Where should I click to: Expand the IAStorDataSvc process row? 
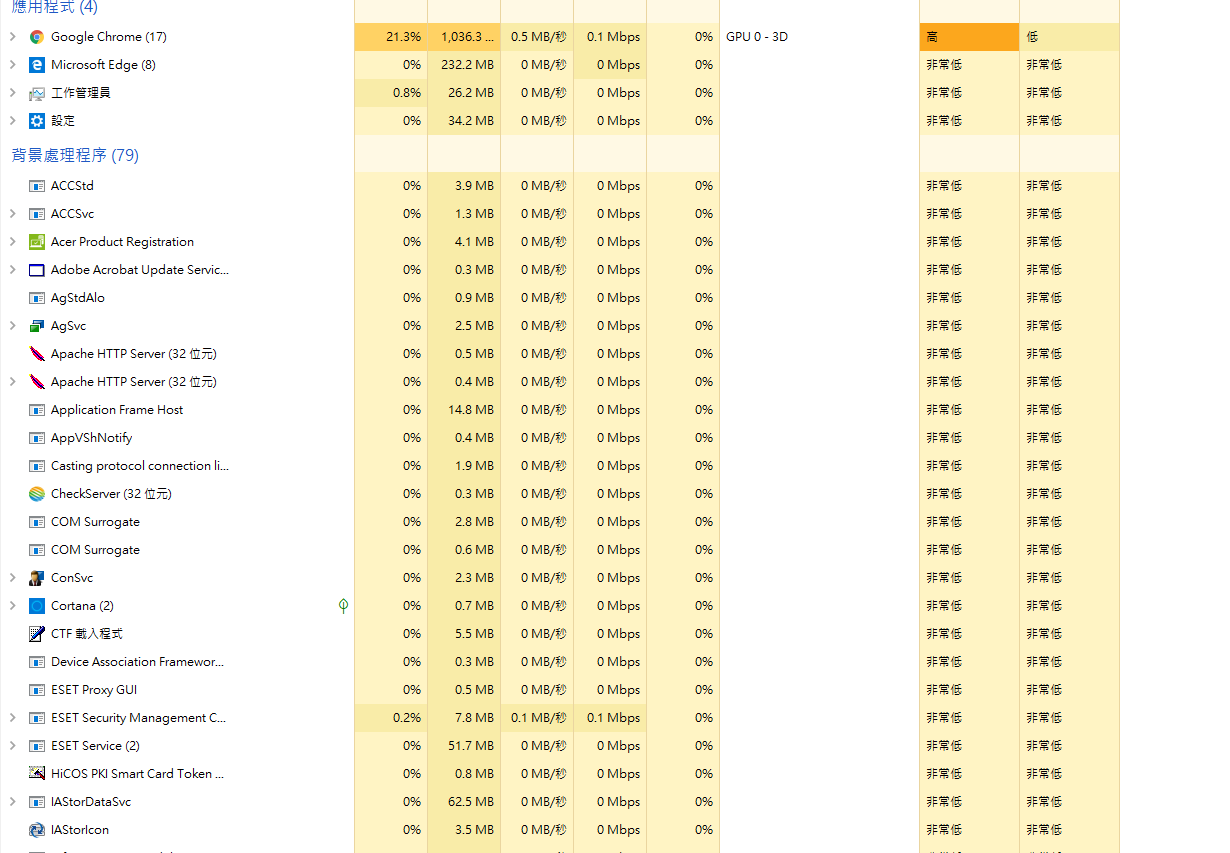[x=12, y=802]
